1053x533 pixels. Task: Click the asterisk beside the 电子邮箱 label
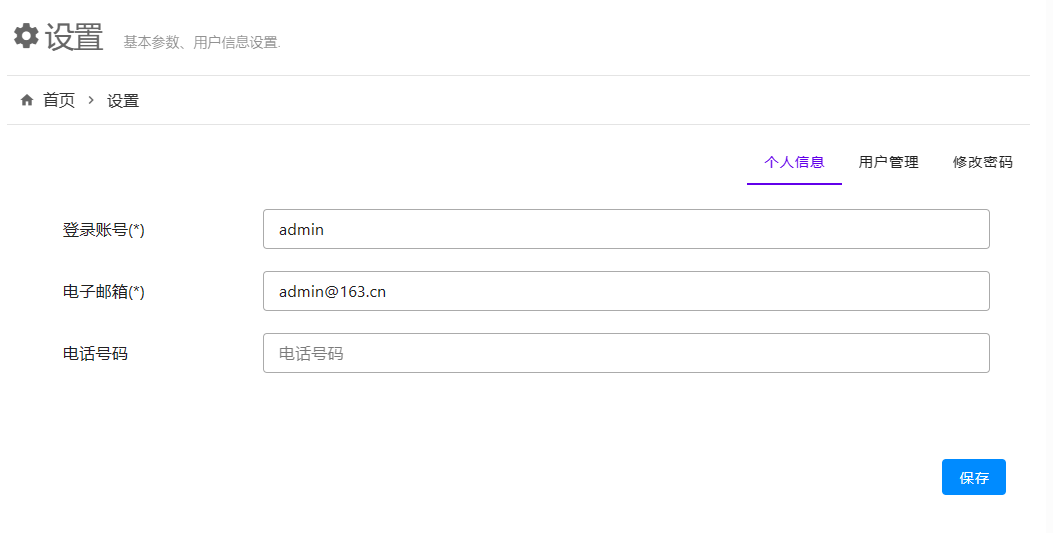click(137, 291)
